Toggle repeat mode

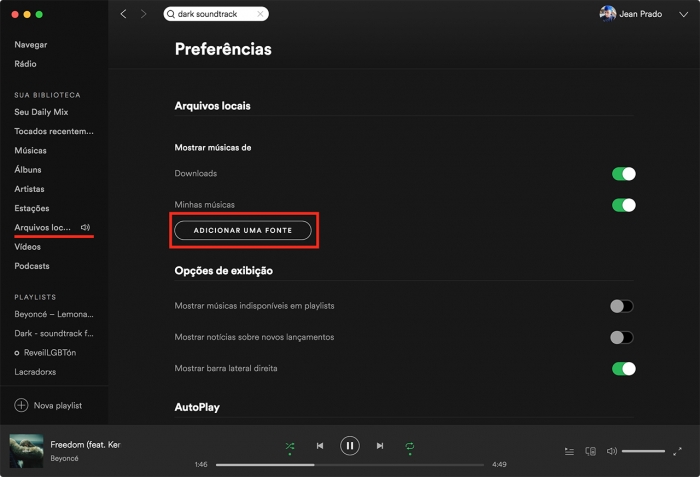[410, 446]
